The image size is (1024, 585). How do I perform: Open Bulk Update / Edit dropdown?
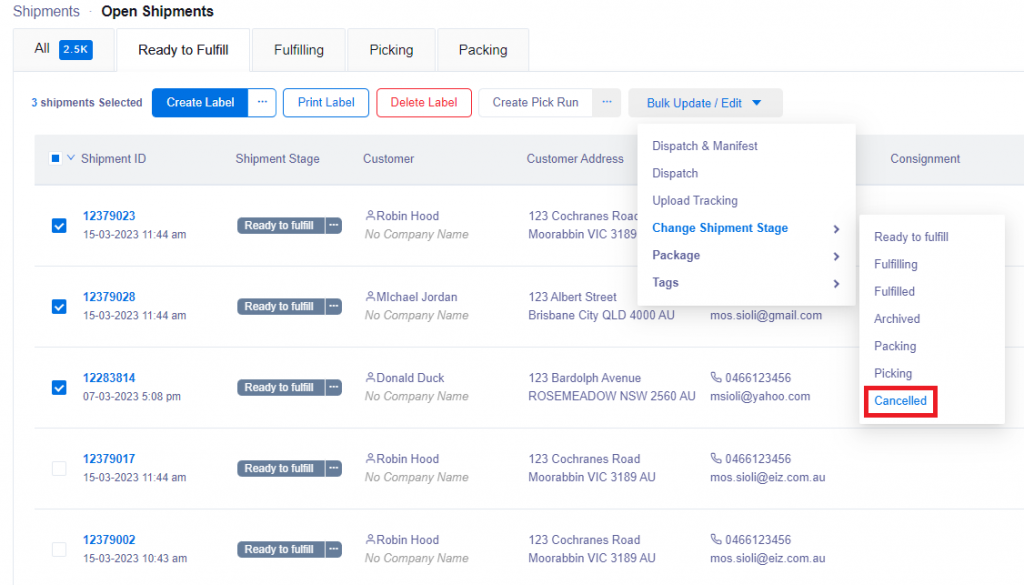pos(705,103)
